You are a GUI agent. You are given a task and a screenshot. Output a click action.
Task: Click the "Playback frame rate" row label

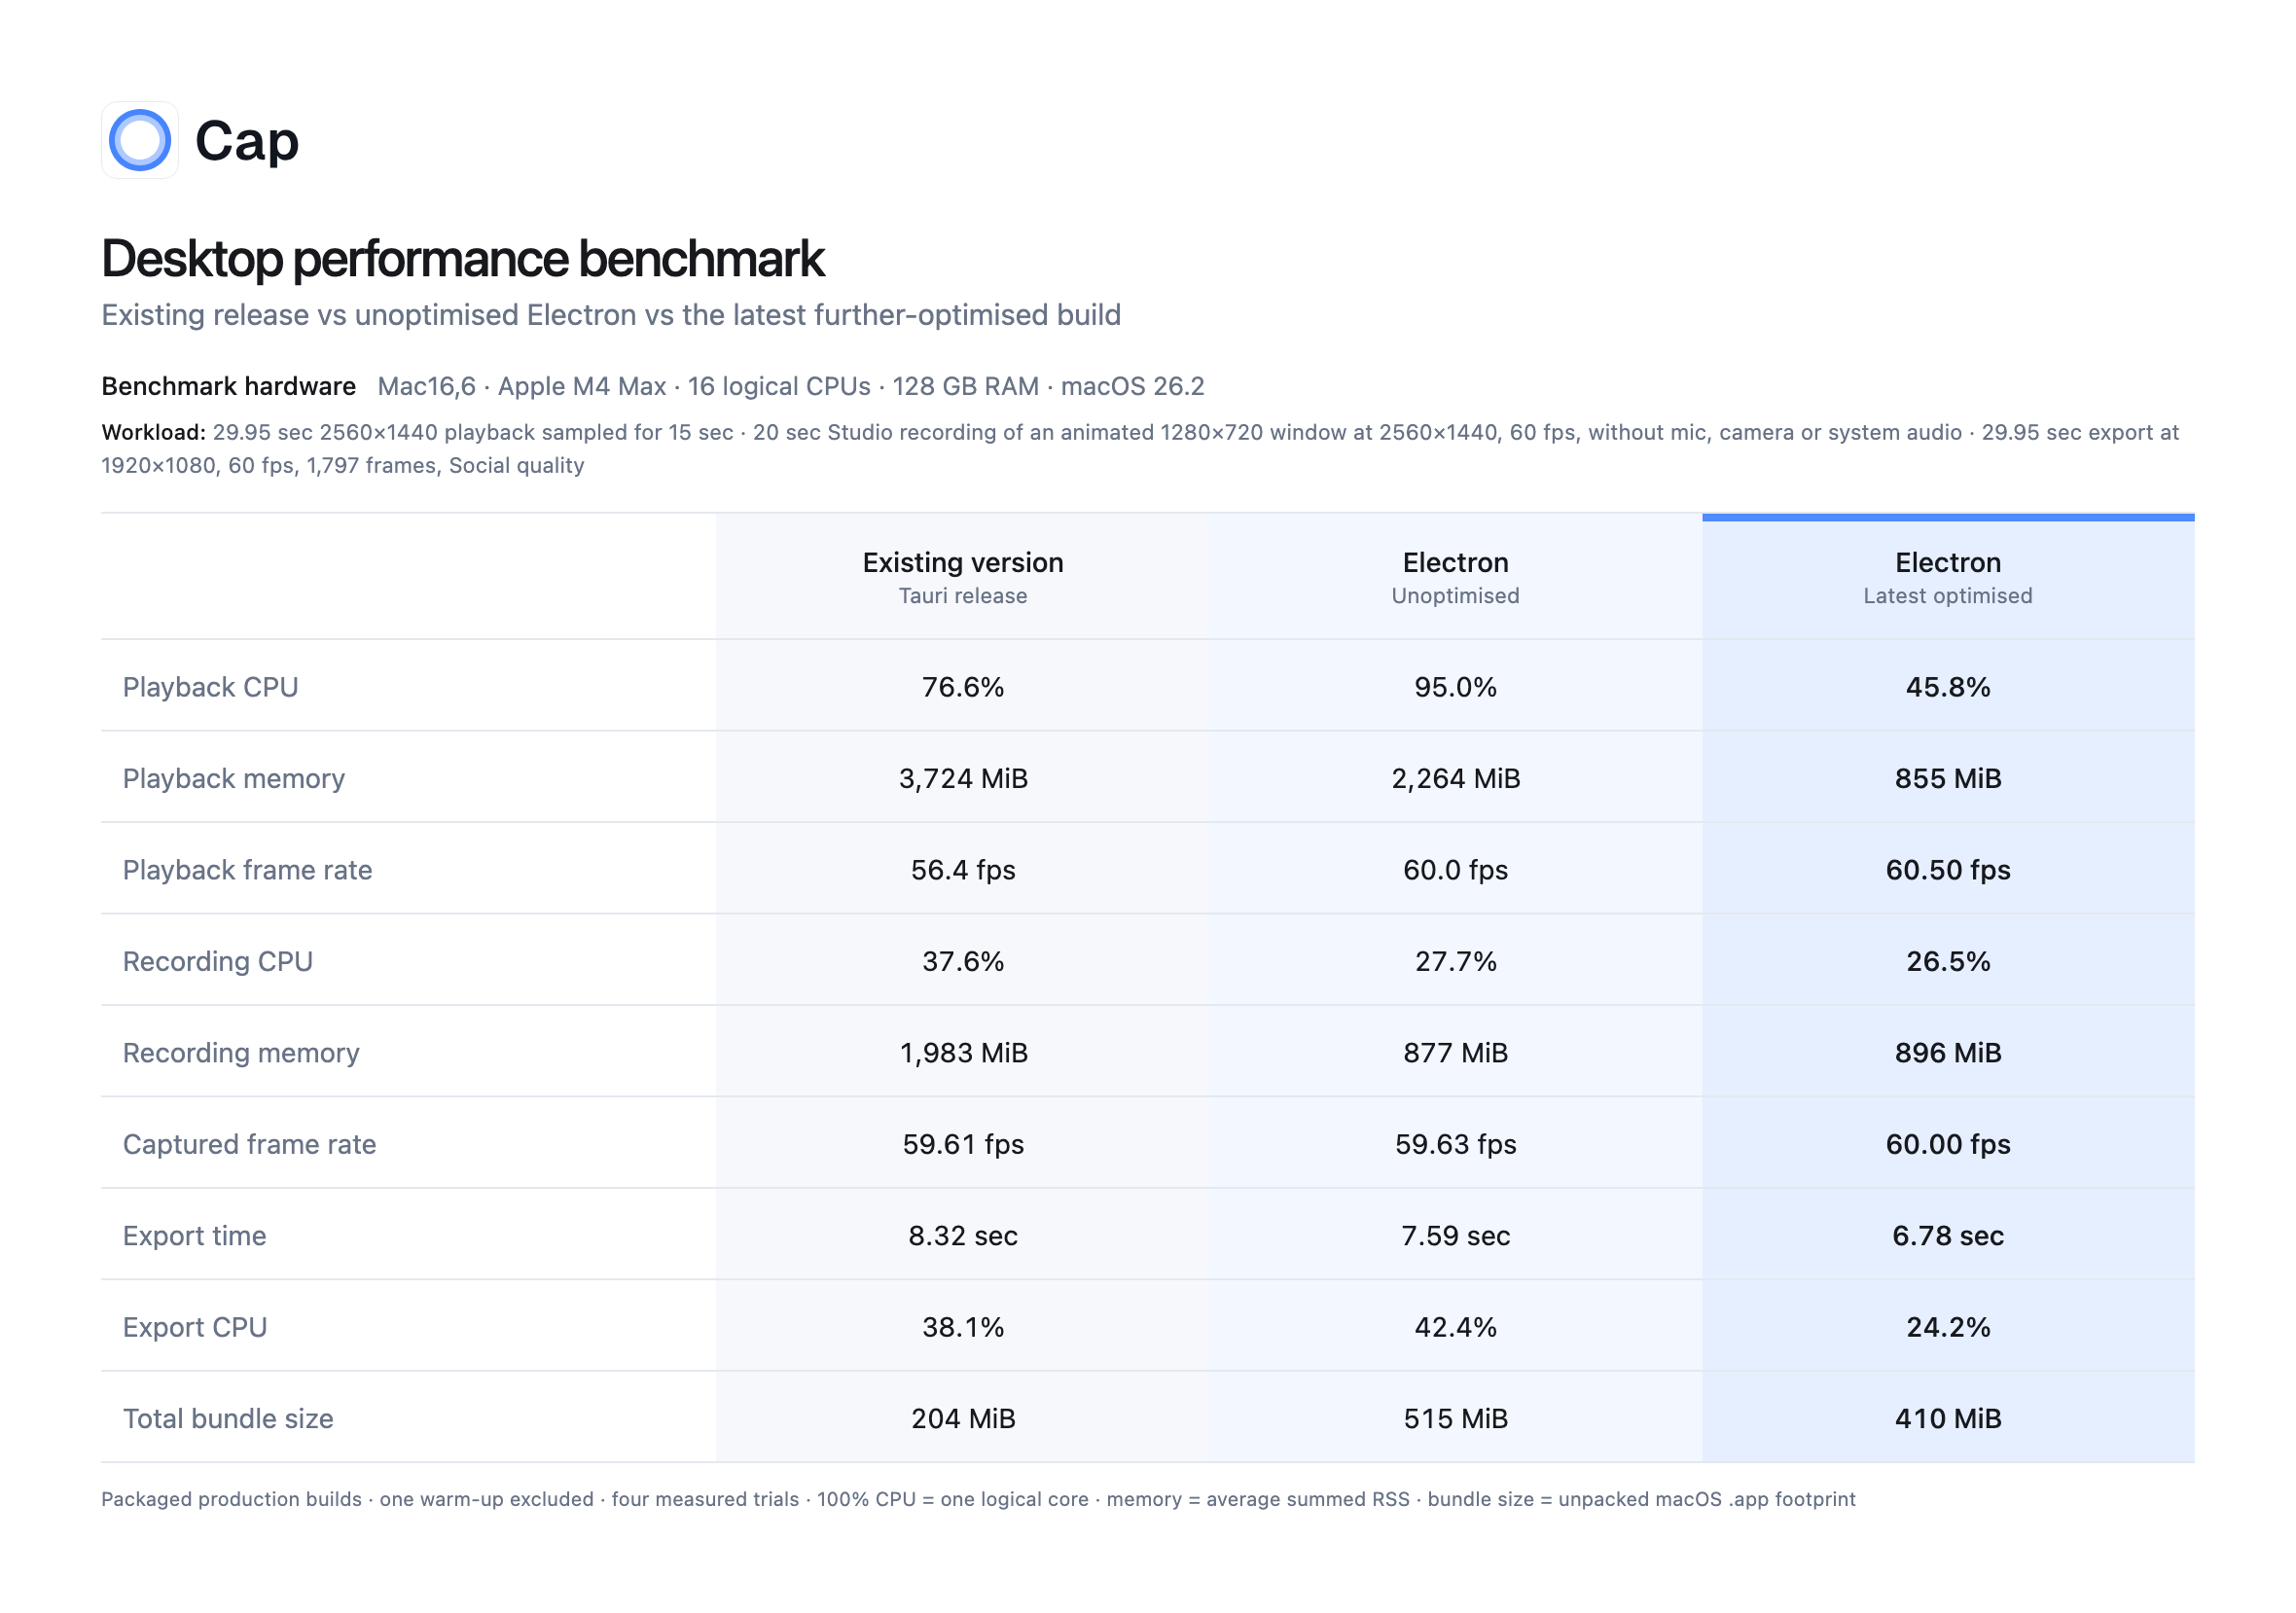pos(248,870)
